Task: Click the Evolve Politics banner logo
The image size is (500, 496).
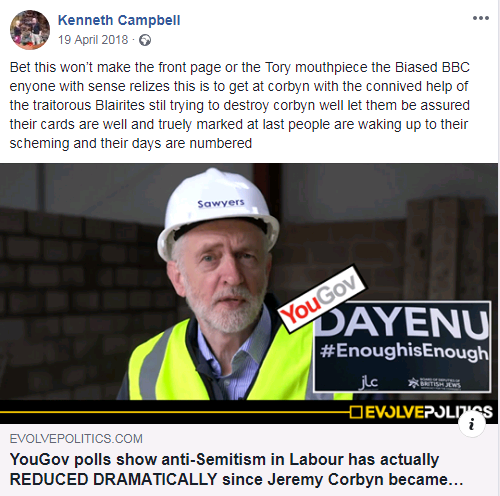Action: pos(421,412)
